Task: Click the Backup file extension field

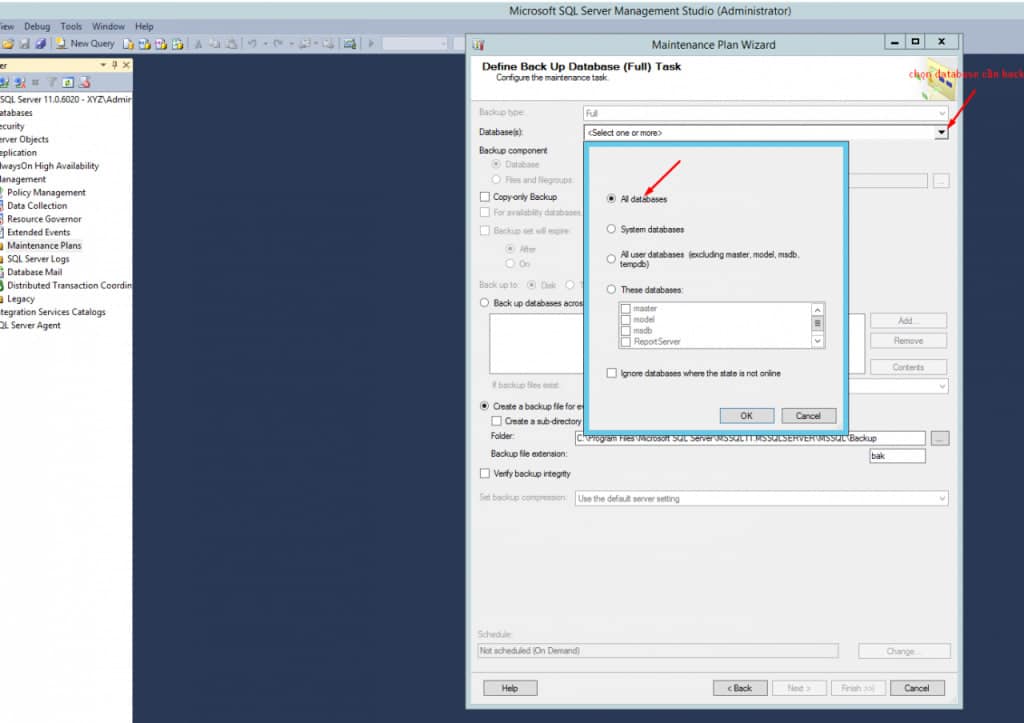Action: 897,456
